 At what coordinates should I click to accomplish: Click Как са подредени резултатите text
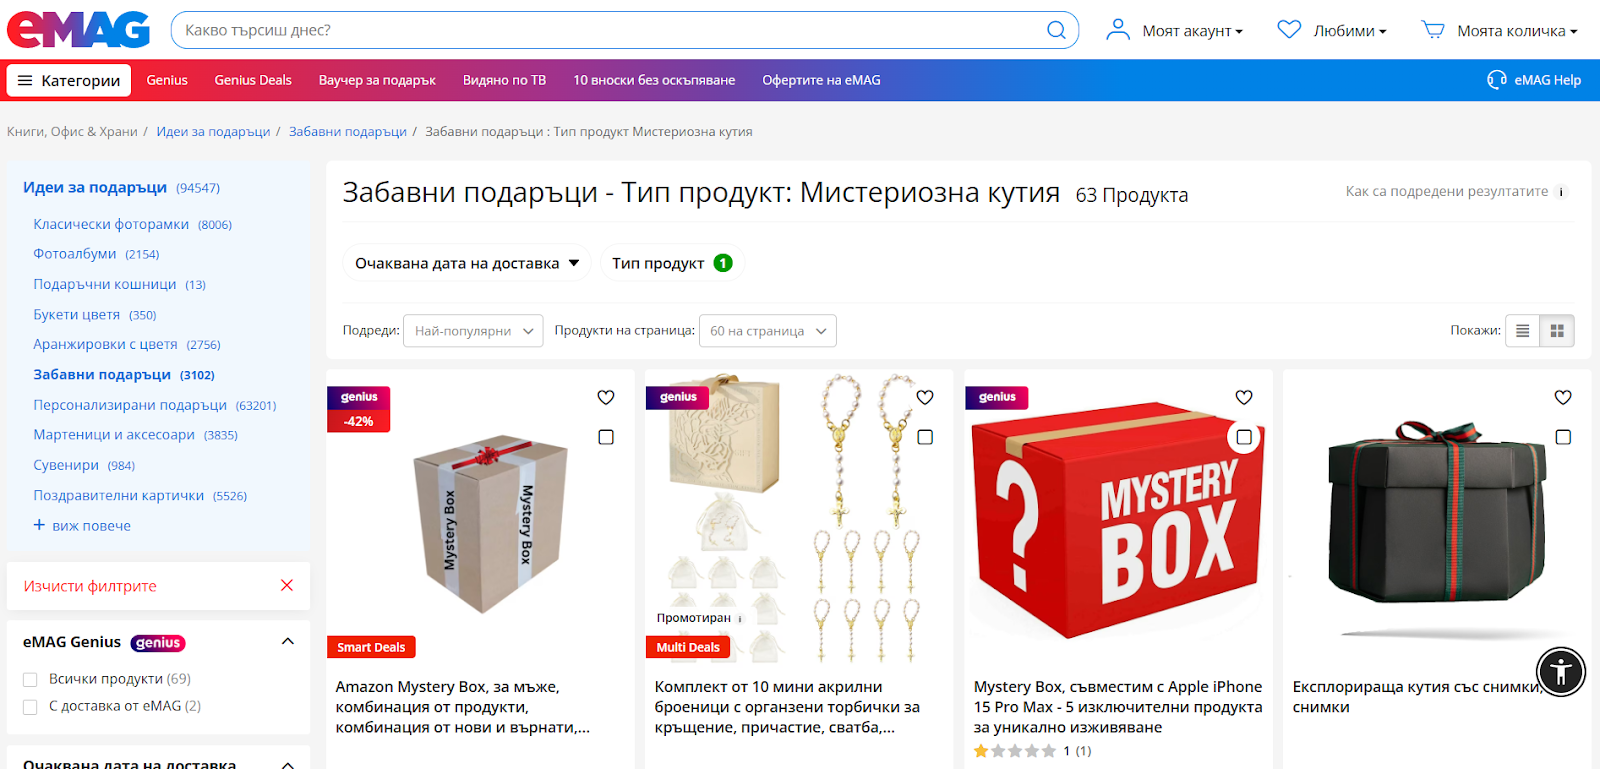coord(1447,191)
